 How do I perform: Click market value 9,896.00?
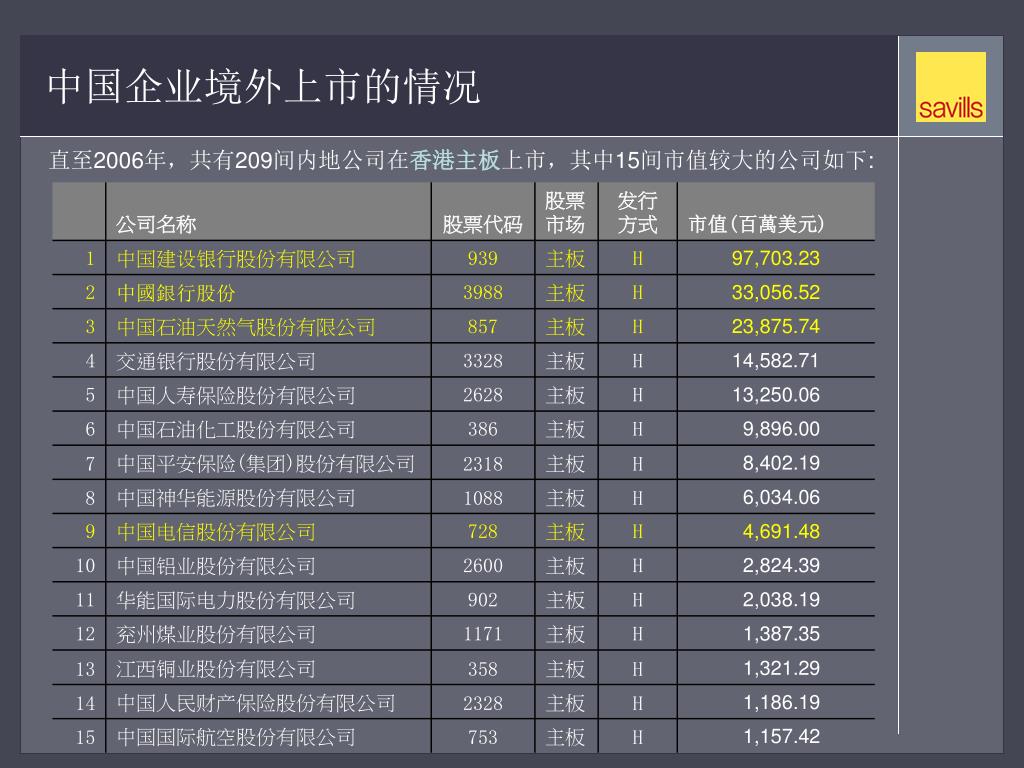pos(781,428)
